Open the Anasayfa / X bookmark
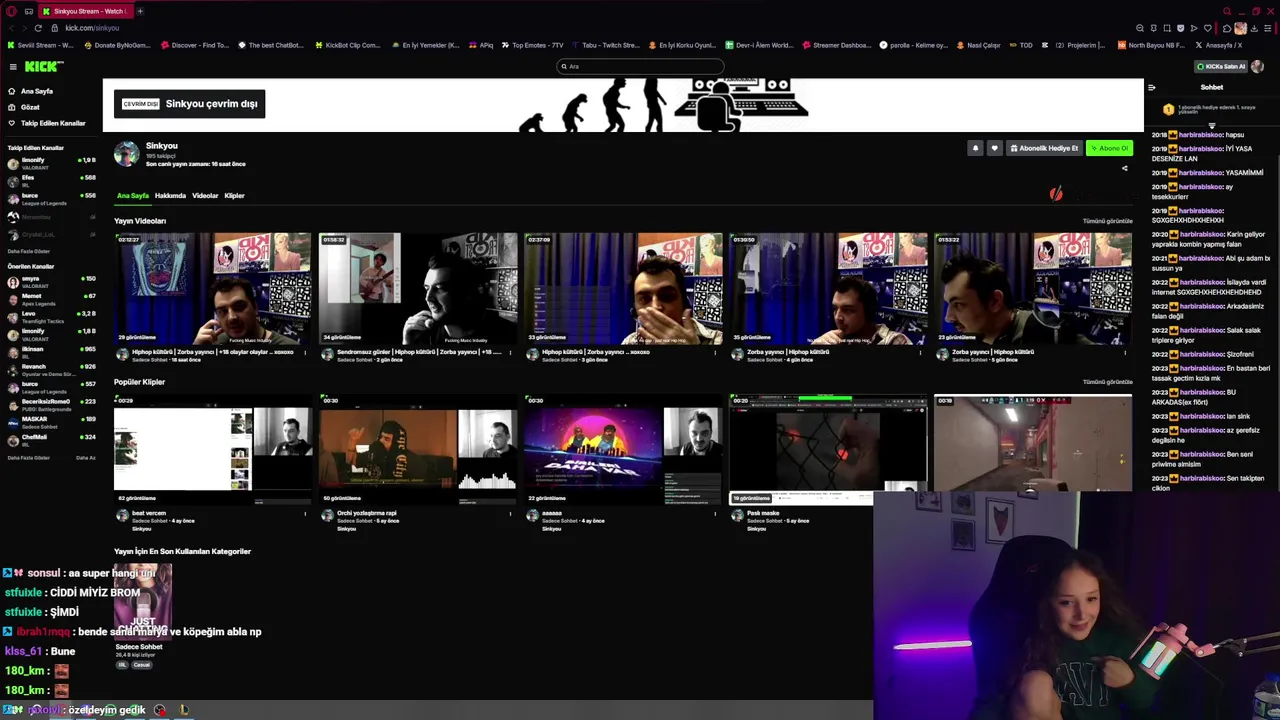 (x=1218, y=45)
